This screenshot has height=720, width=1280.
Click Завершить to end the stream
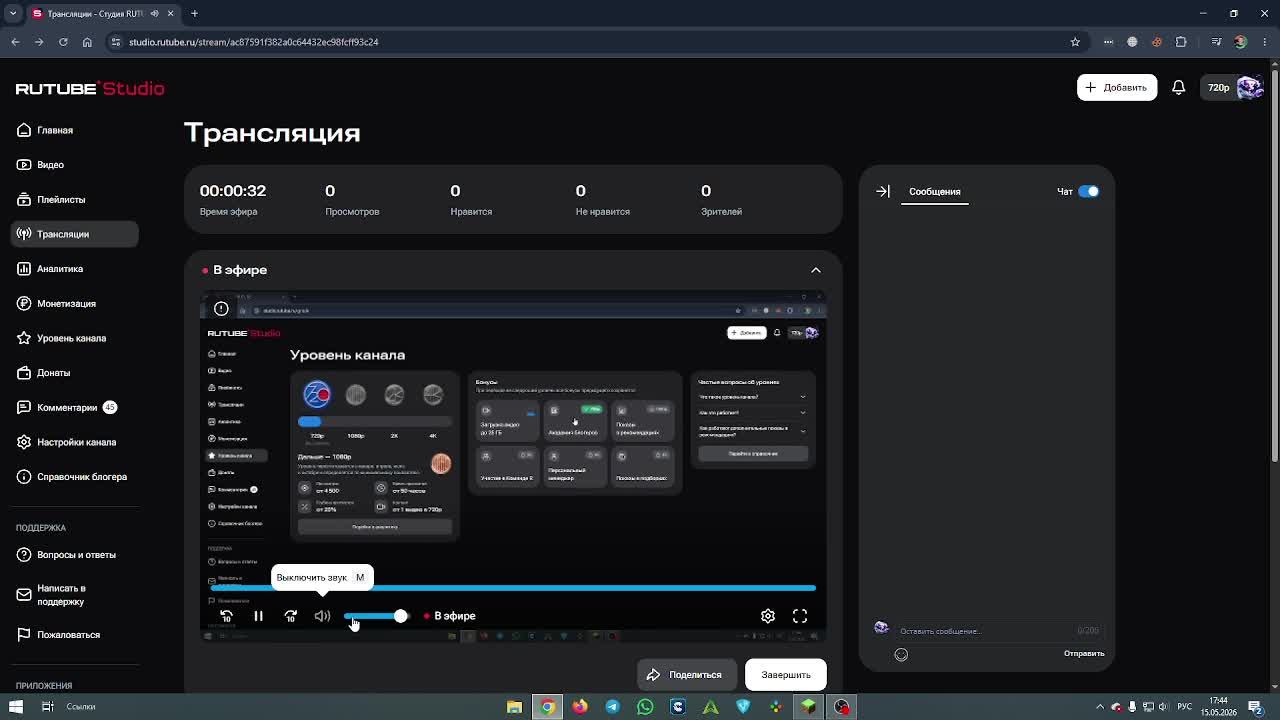[x=786, y=675]
